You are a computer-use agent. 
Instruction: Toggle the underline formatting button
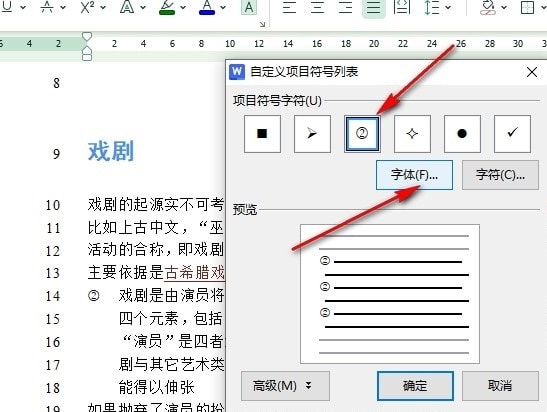[x=7, y=6]
